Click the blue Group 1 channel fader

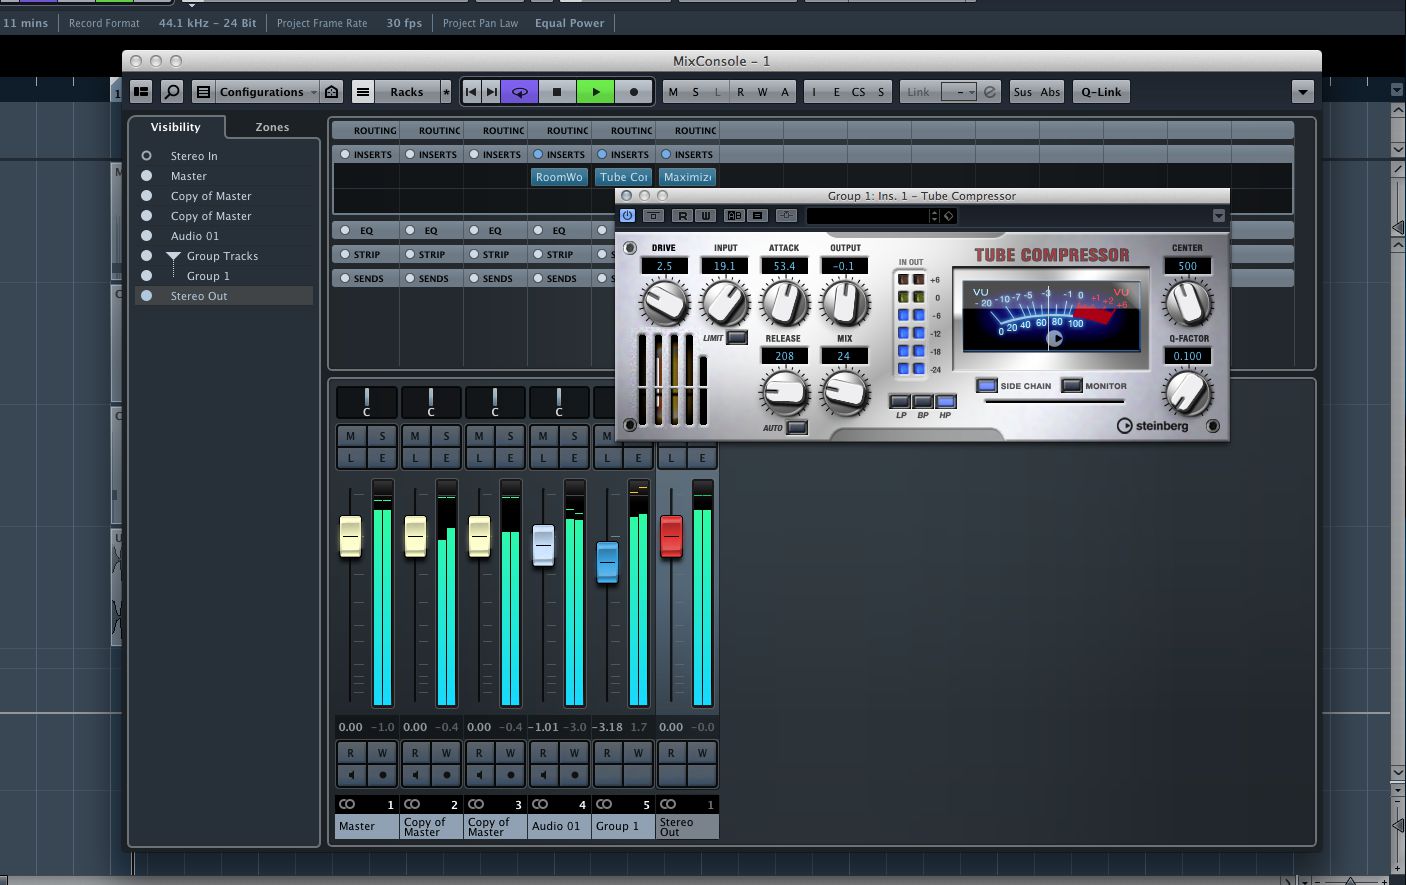pos(607,561)
